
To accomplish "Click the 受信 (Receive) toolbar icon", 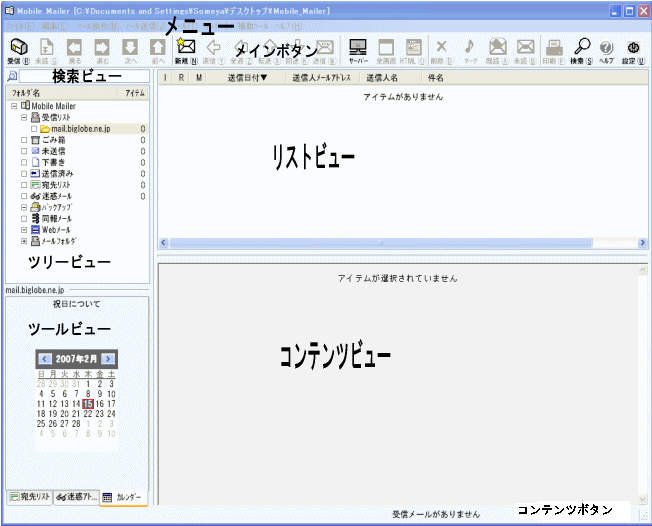I will [18, 48].
